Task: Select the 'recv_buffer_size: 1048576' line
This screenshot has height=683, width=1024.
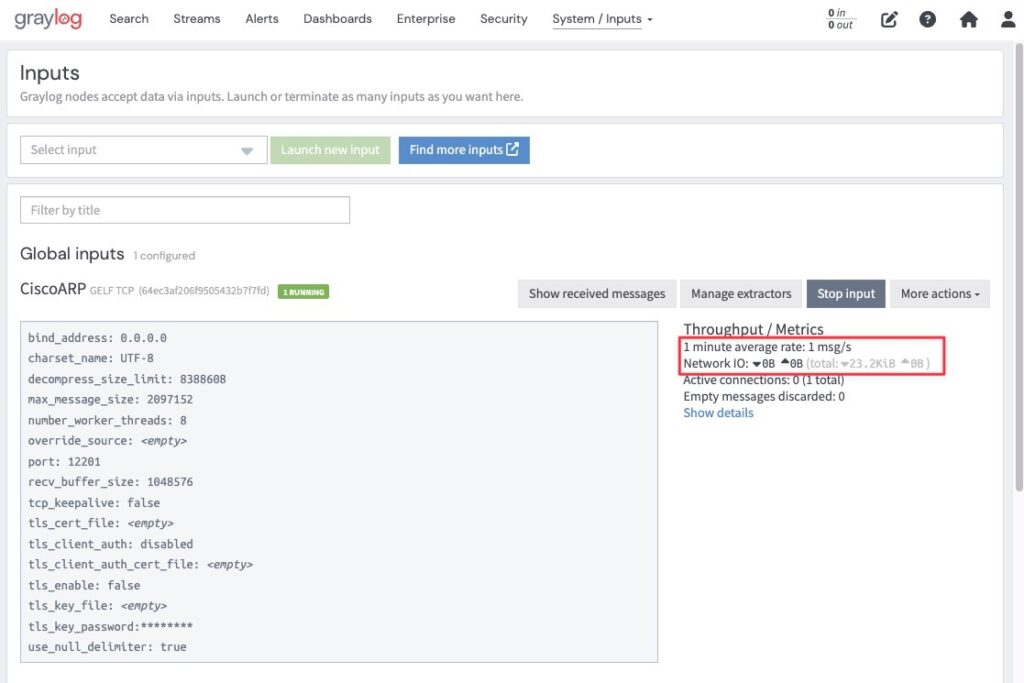Action: pos(110,482)
